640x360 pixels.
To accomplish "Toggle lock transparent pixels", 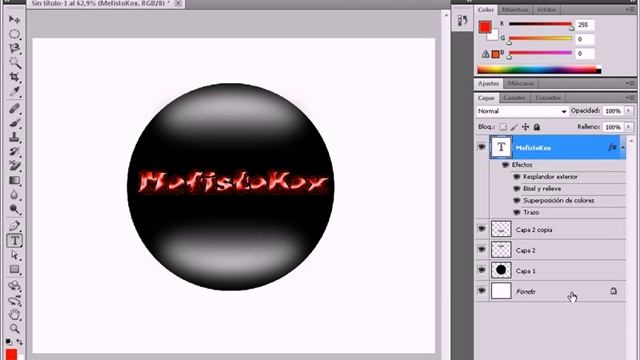I will click(503, 127).
